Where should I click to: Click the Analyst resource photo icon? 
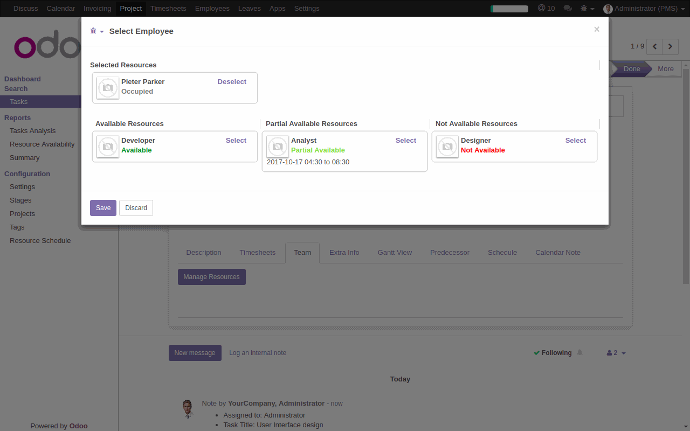[278, 147]
